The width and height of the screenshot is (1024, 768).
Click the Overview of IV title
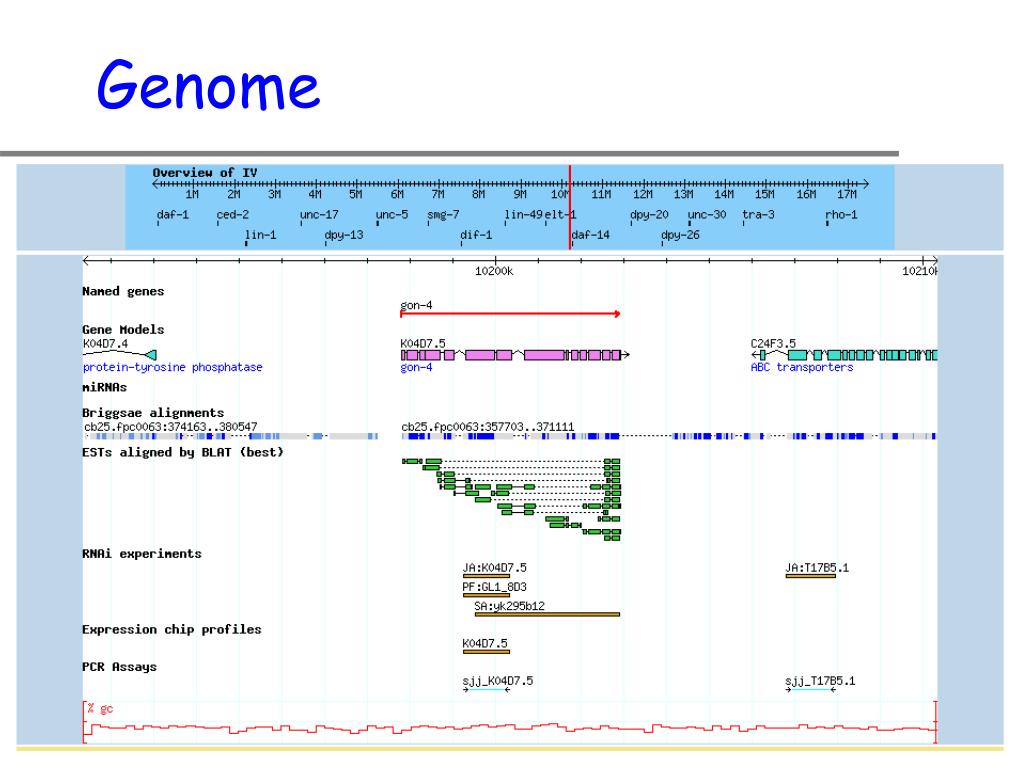[204, 173]
